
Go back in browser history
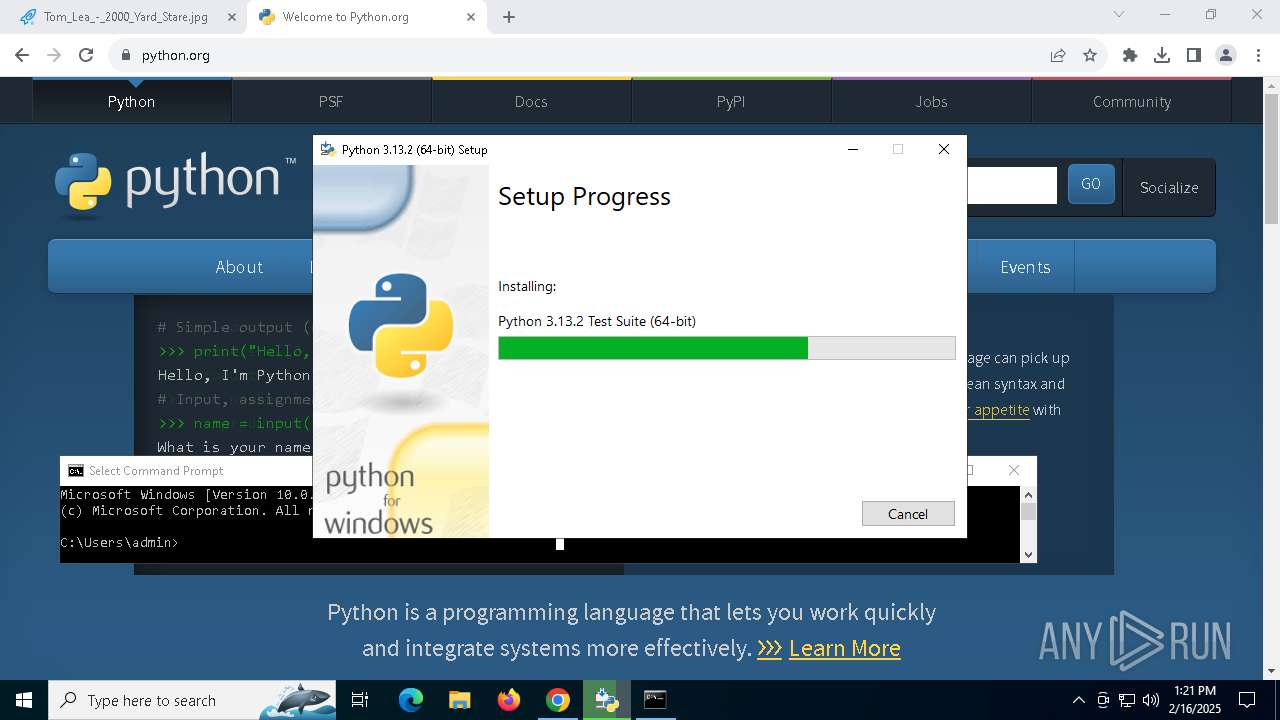coord(22,55)
